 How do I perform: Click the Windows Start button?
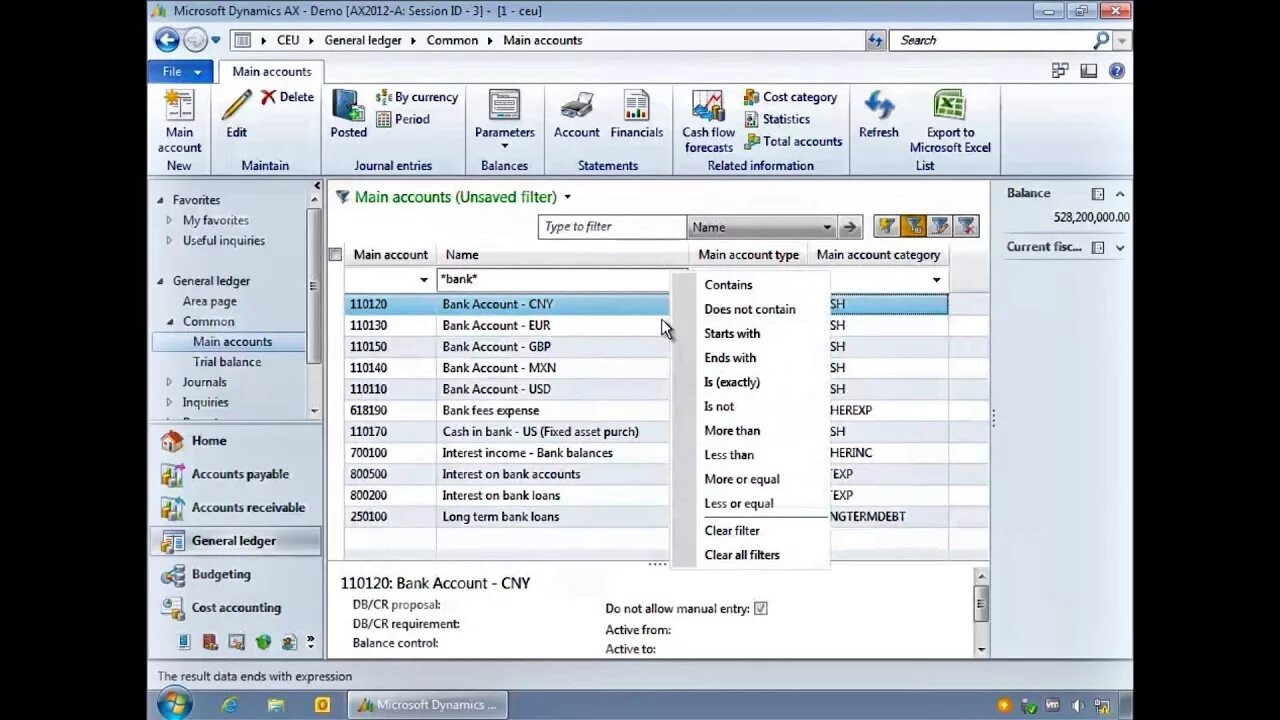(x=175, y=704)
